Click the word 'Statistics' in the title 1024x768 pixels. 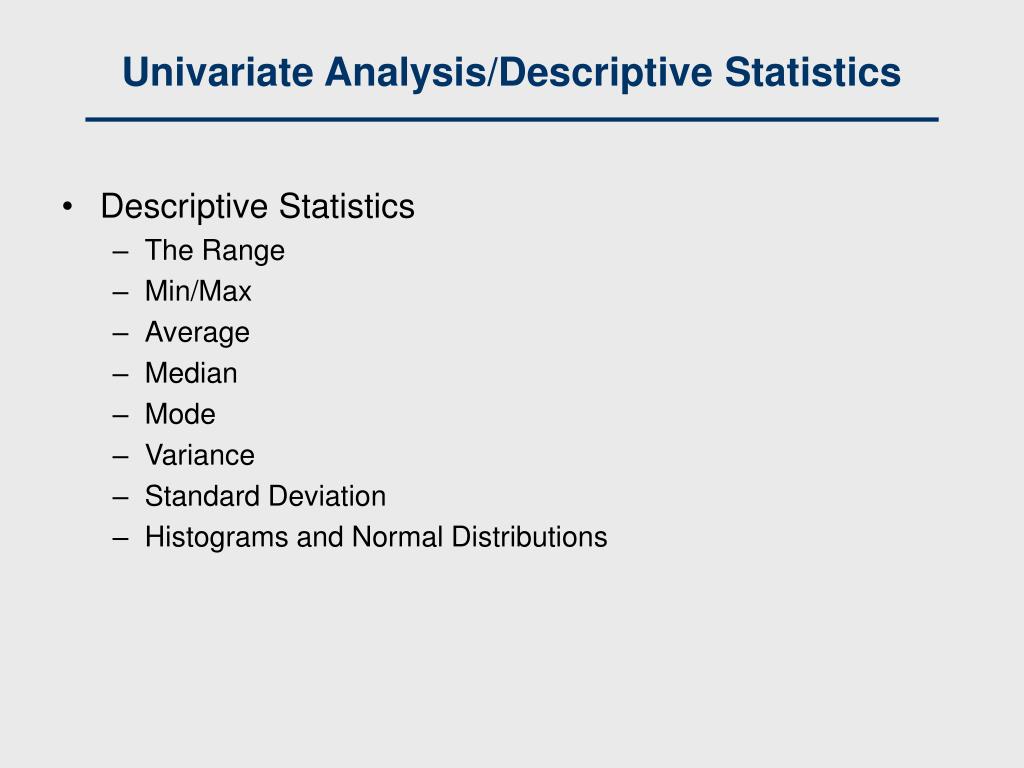(812, 72)
